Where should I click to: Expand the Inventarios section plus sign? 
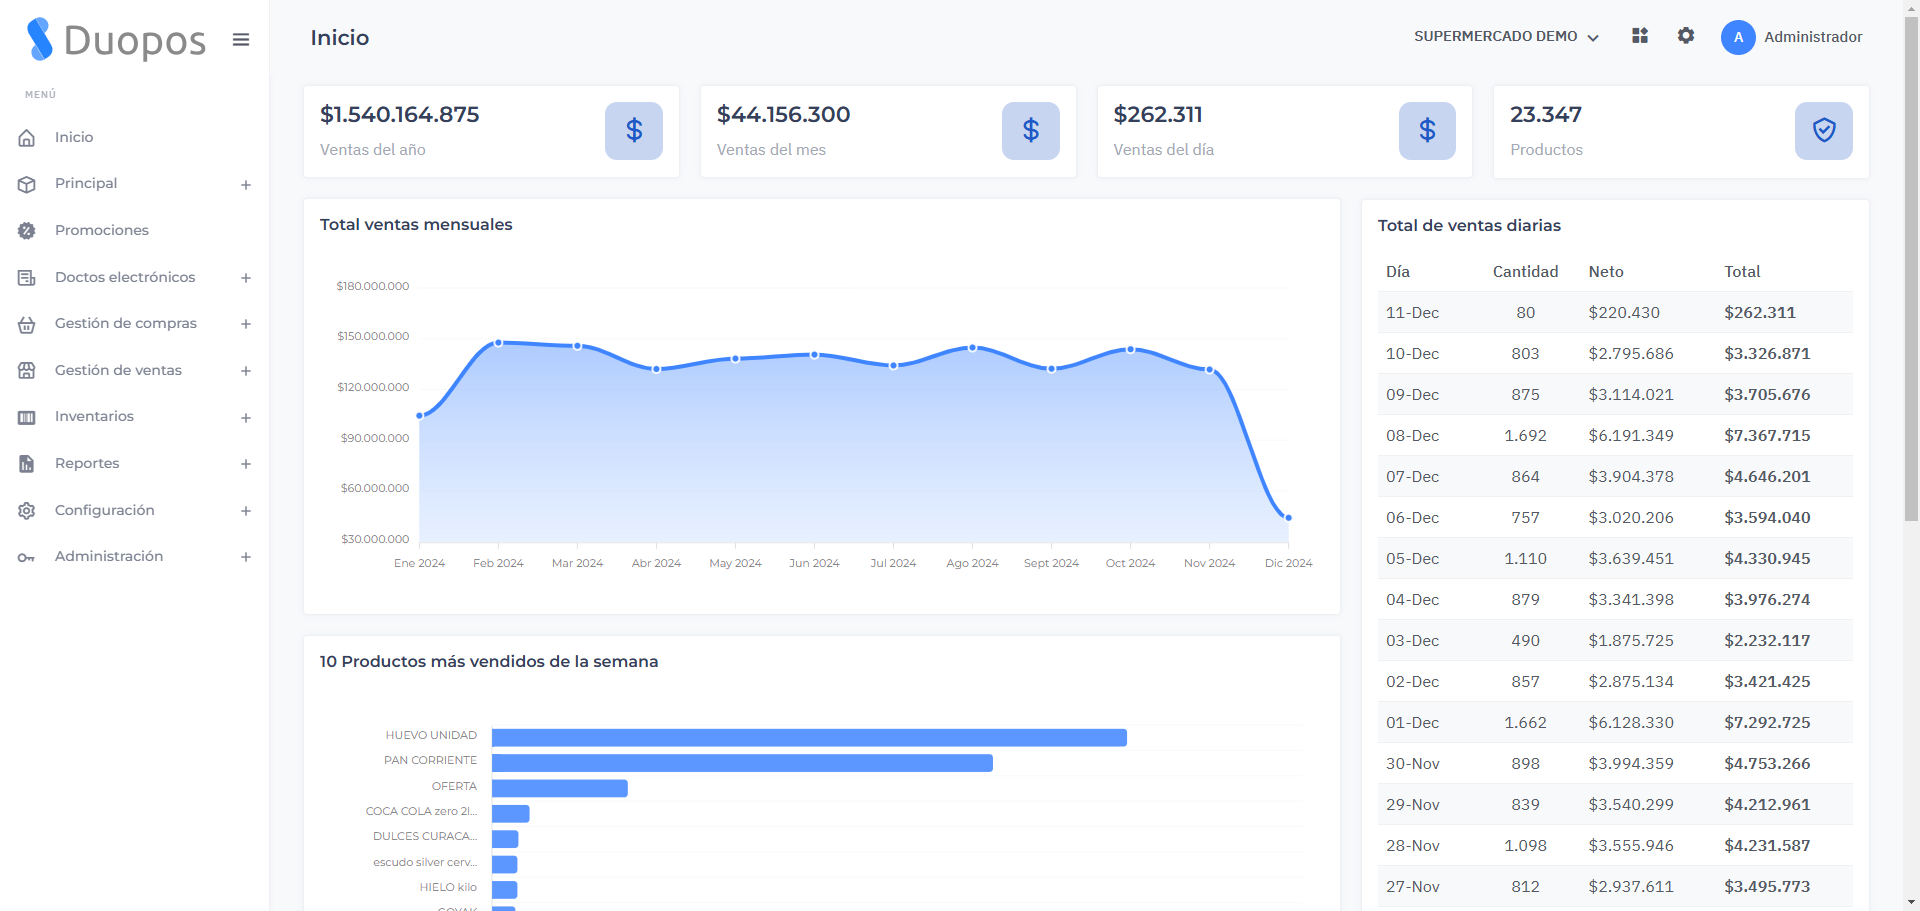coord(246,418)
